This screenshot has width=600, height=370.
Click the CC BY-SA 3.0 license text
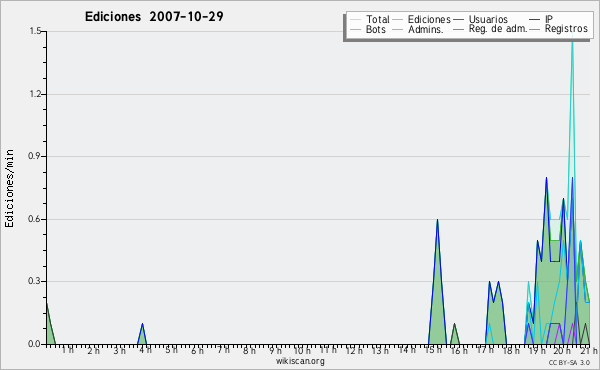pyautogui.click(x=569, y=362)
